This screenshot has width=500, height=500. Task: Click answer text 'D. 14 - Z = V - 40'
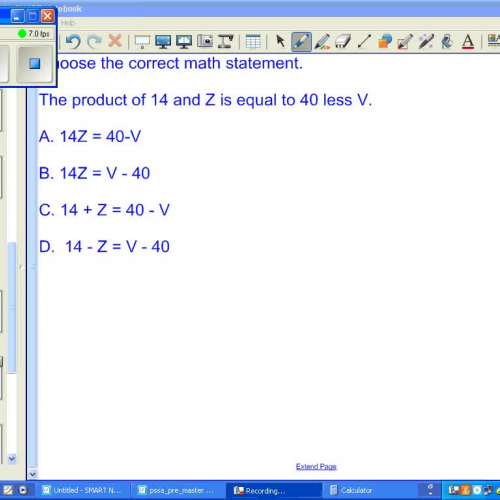(x=104, y=247)
